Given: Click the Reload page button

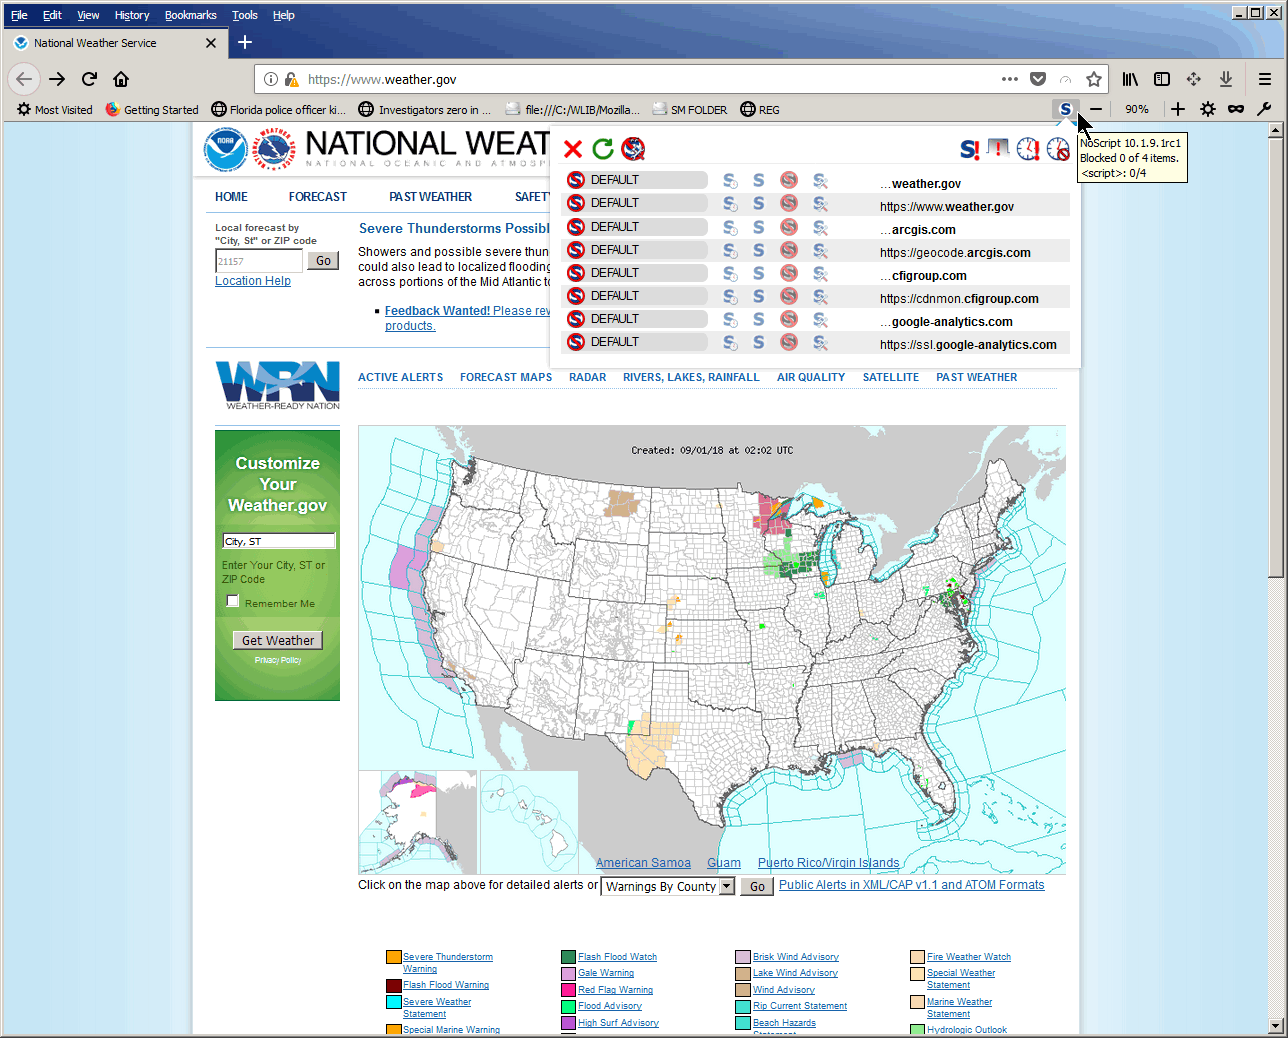Looking at the screenshot, I should (x=89, y=79).
